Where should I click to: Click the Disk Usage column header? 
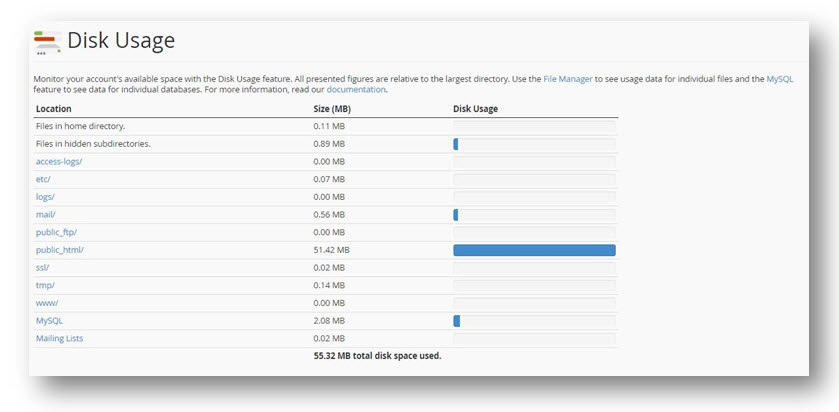[x=475, y=109]
